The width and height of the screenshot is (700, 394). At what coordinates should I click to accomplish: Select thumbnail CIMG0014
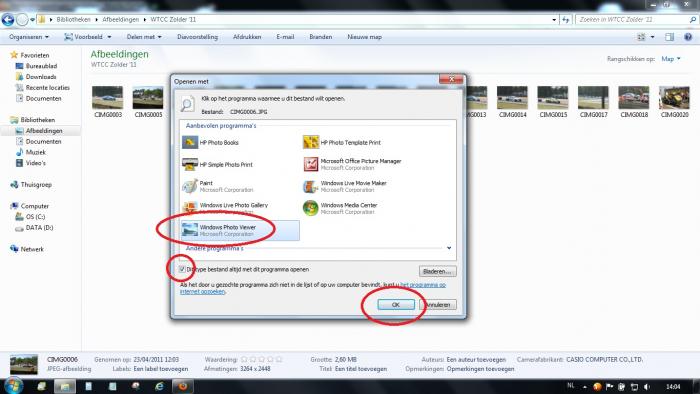click(x=512, y=102)
